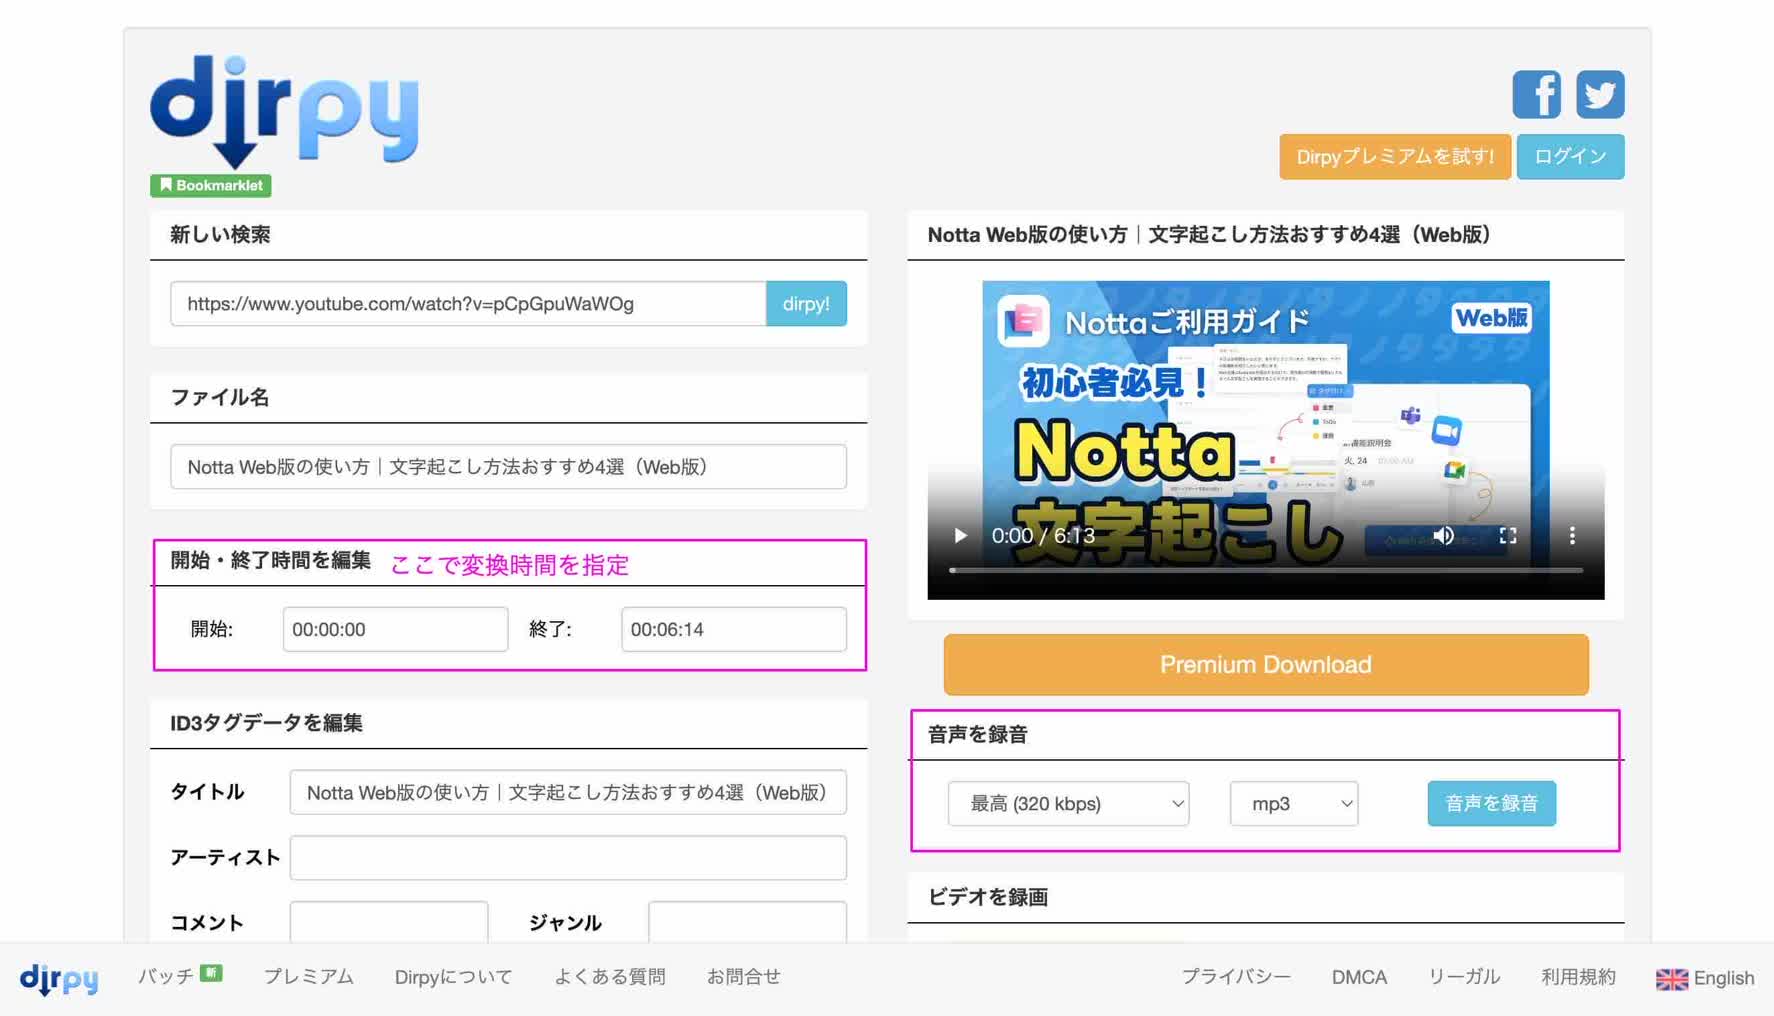Click the 終了 end time field
This screenshot has width=1774, height=1016.
pos(733,629)
